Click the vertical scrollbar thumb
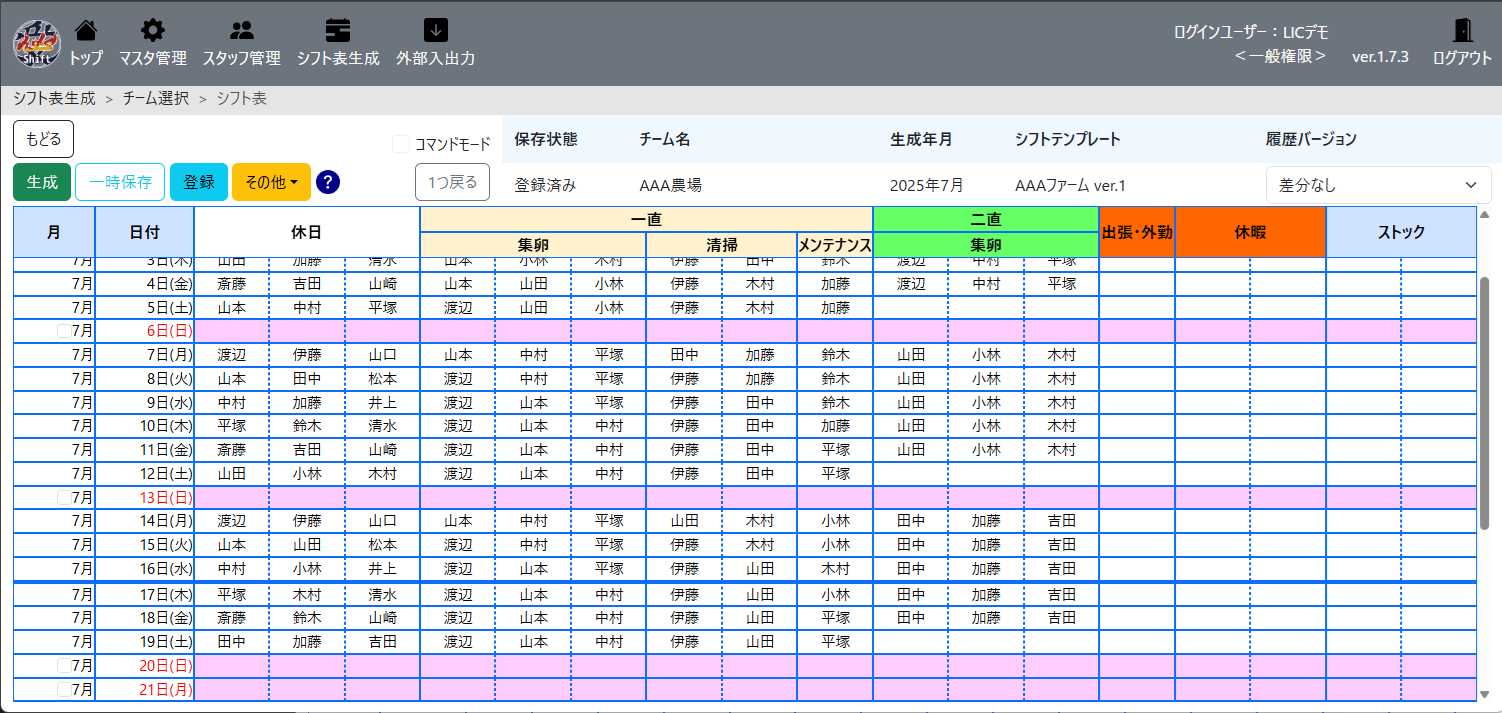The height and width of the screenshot is (713, 1502). tap(1484, 402)
